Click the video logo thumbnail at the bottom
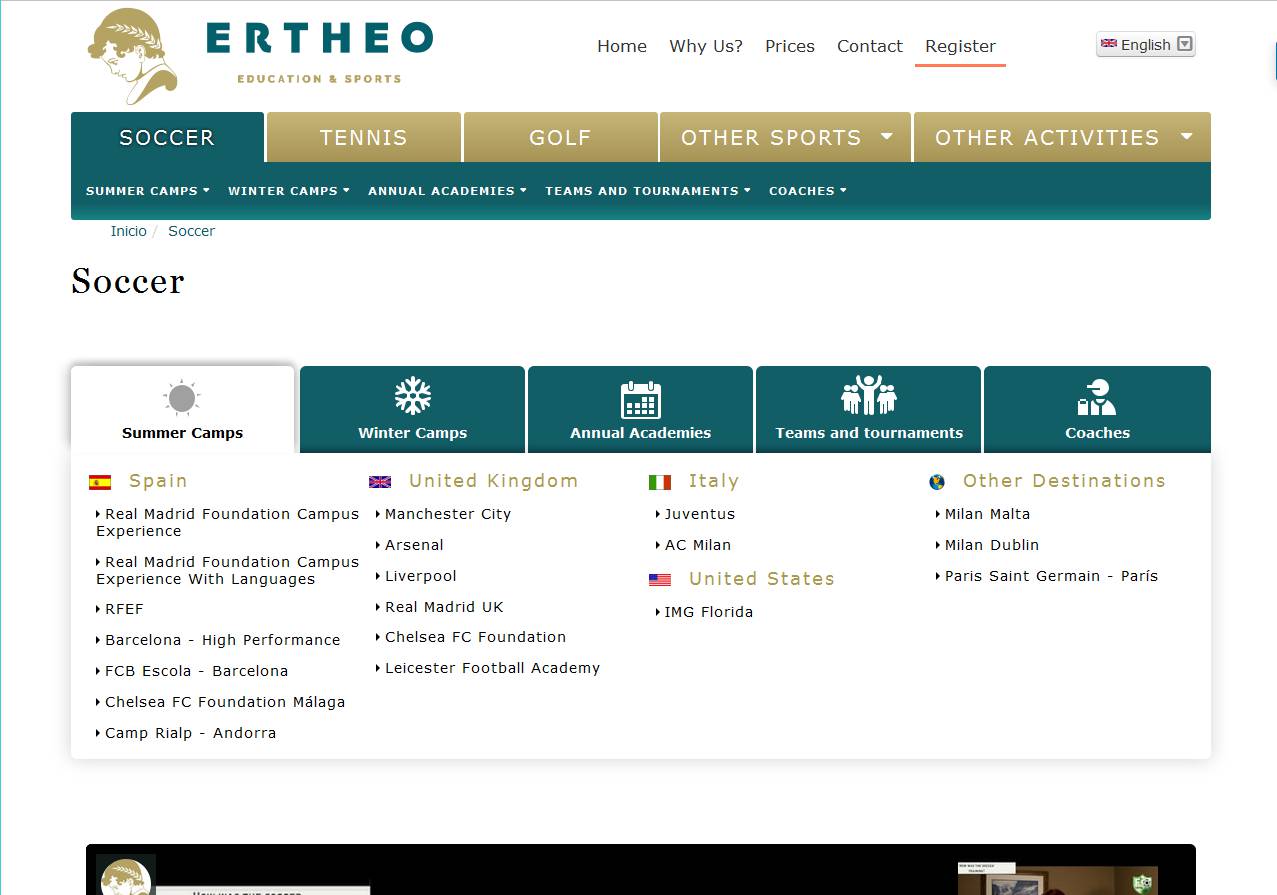This screenshot has height=895, width=1277. tap(126, 874)
